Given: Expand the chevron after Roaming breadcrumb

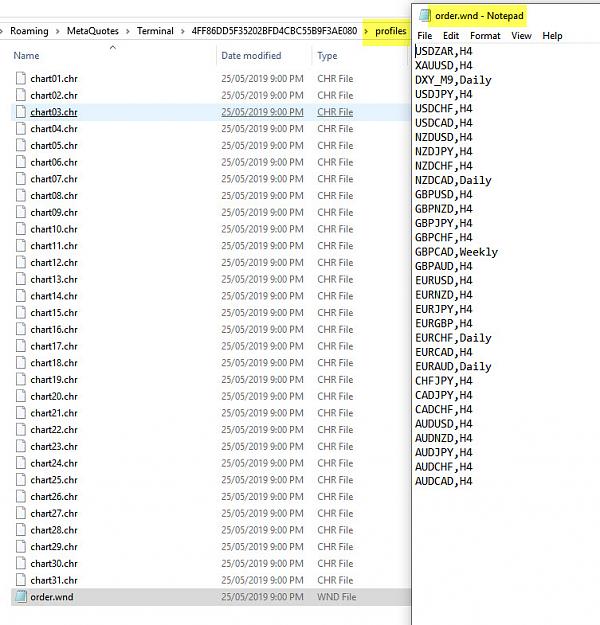Looking at the screenshot, I should pos(58,31).
